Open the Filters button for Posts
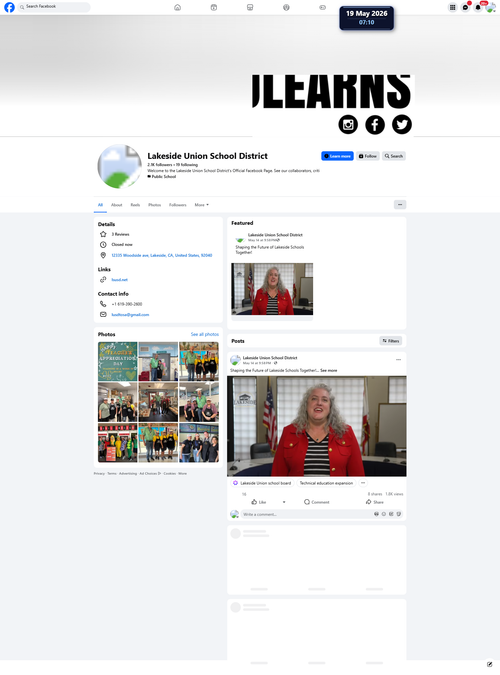500x675 pixels. click(391, 341)
